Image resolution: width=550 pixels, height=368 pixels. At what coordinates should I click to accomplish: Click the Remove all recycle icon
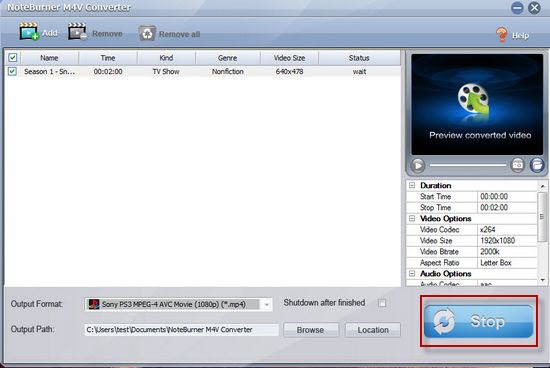coord(147,34)
